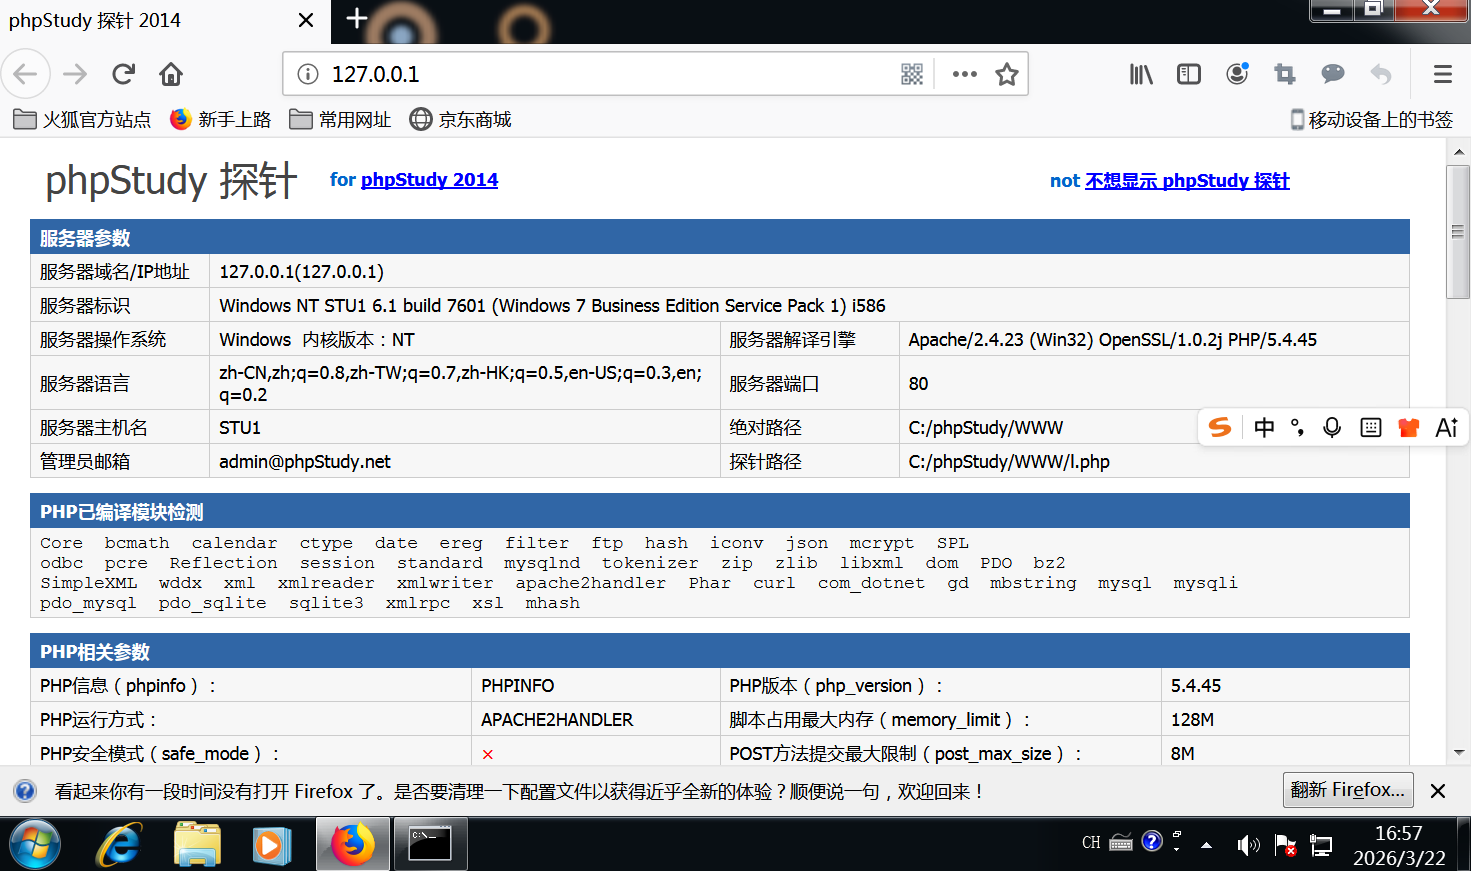Toggle Sogou punctuation mode icon
The image size is (1471, 871).
point(1298,428)
